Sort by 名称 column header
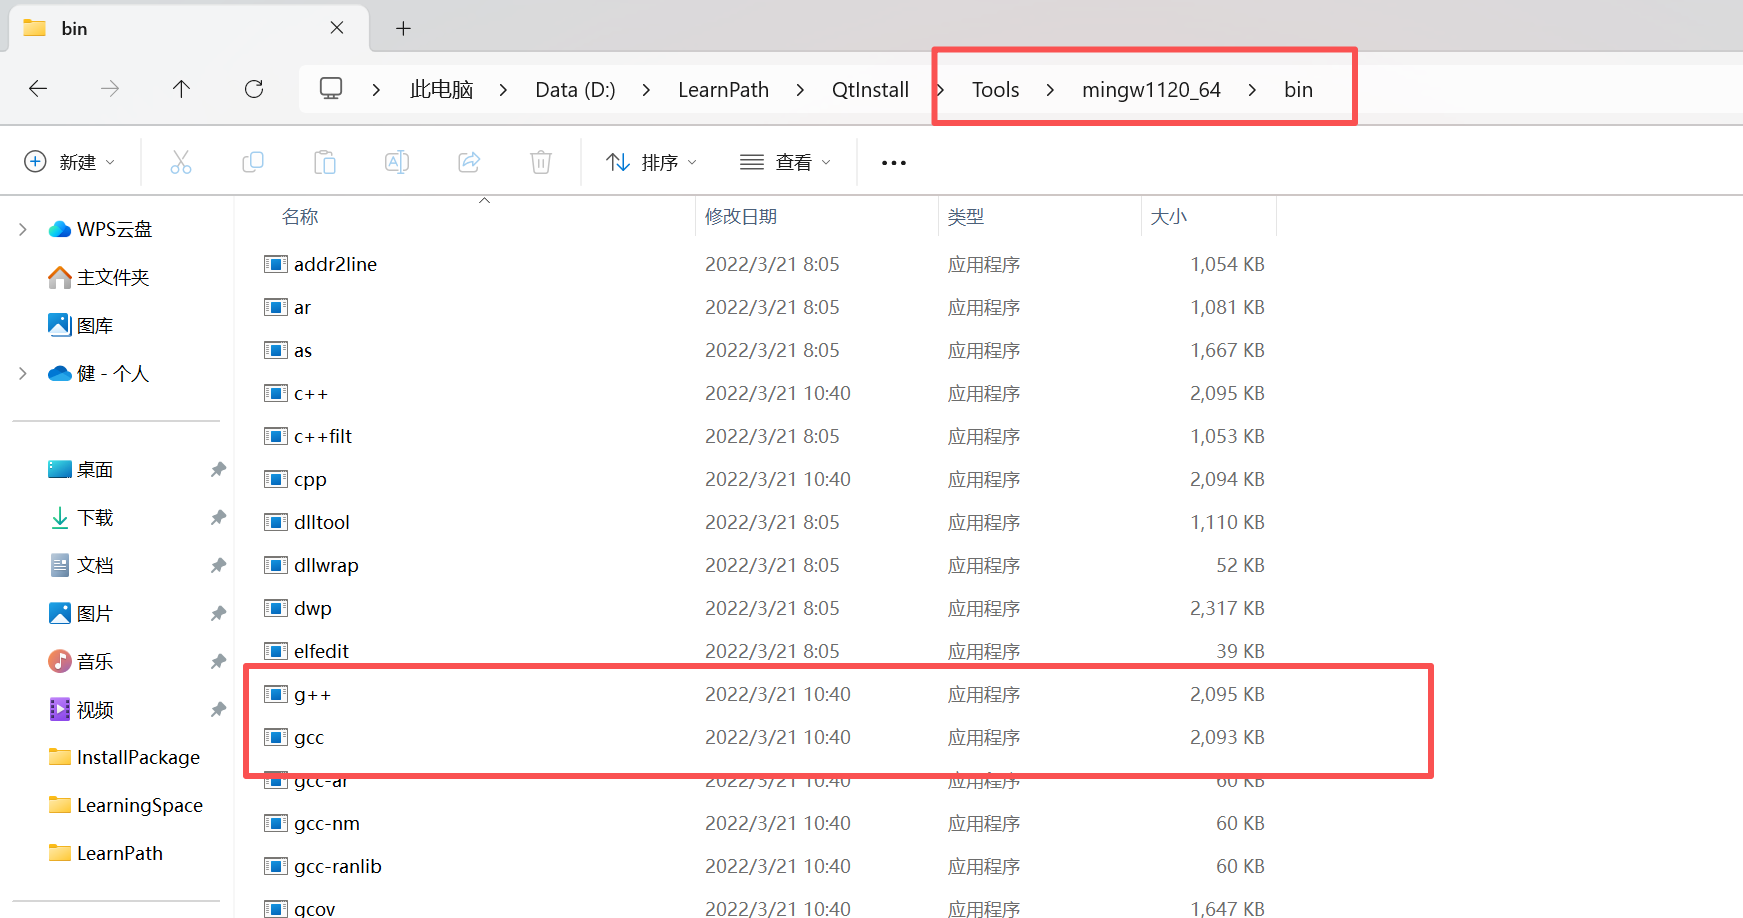This screenshot has width=1743, height=918. pyautogui.click(x=300, y=217)
